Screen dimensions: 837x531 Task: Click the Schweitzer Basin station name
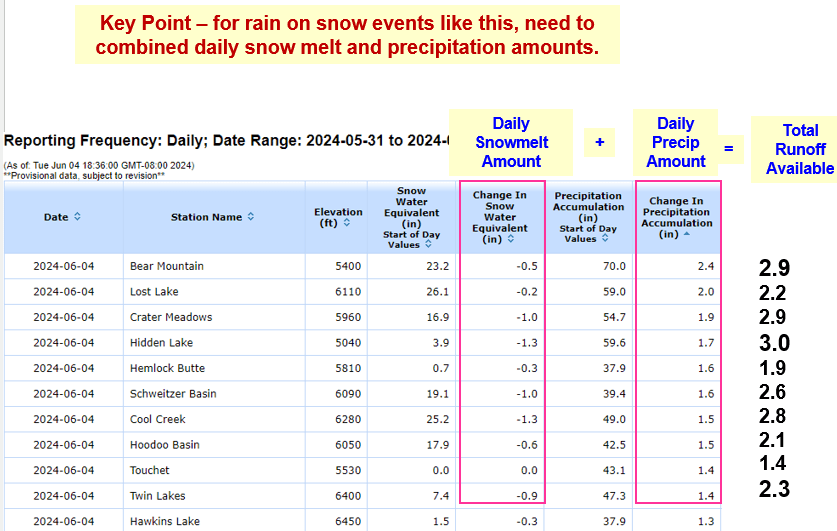click(175, 394)
